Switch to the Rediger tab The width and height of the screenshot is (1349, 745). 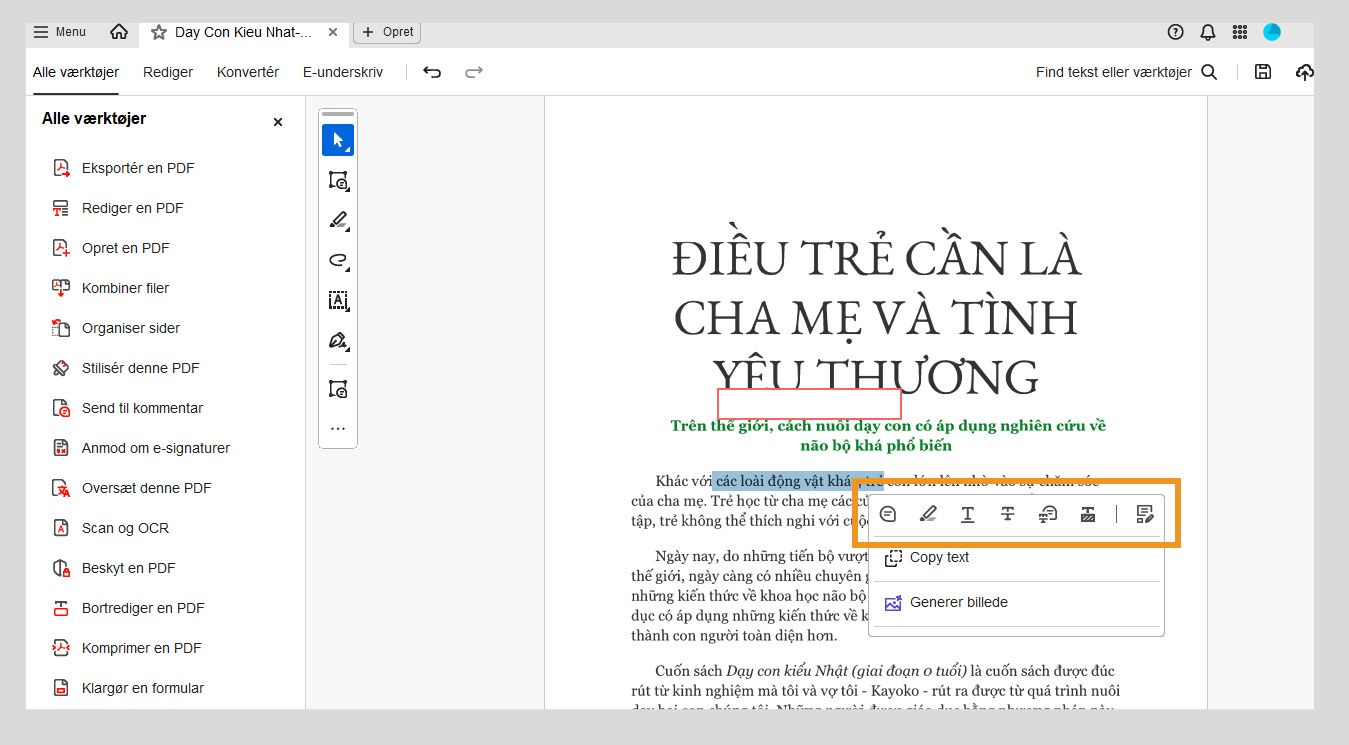click(168, 72)
